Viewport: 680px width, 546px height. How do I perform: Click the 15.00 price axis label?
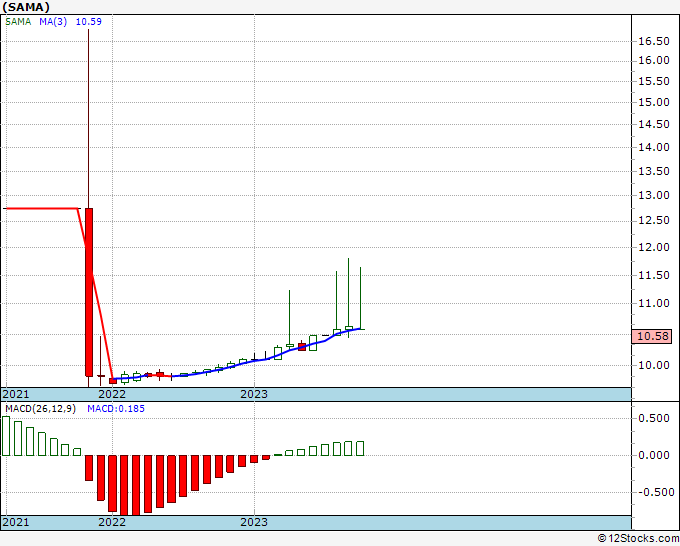tap(654, 102)
